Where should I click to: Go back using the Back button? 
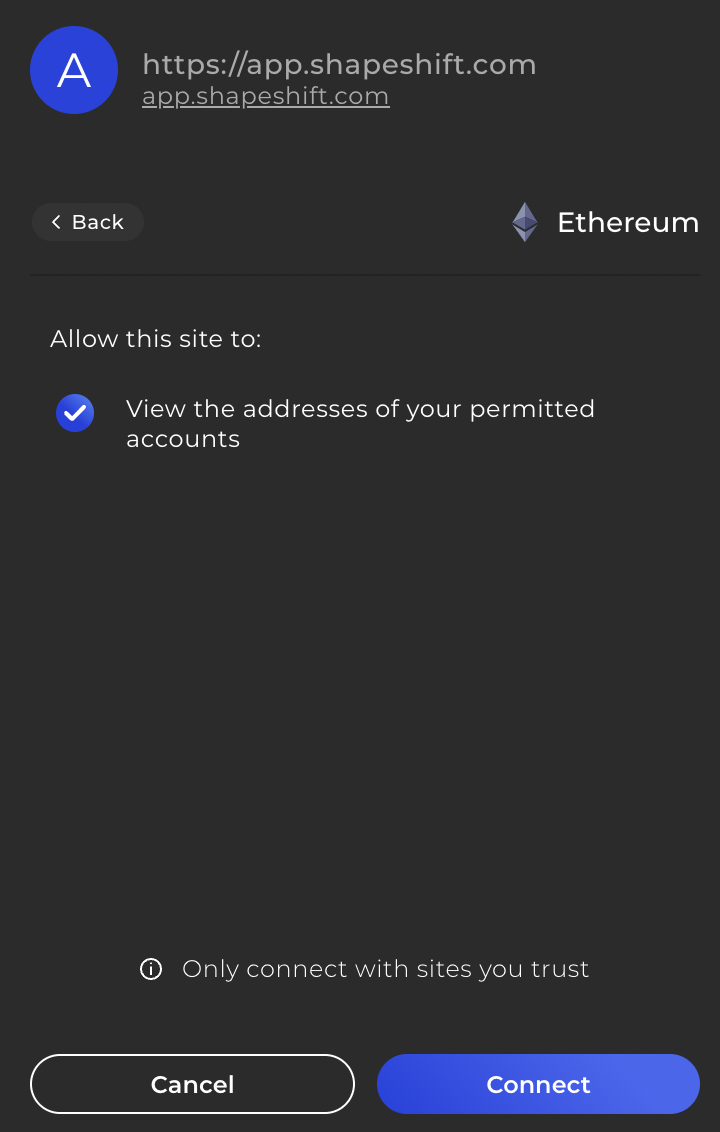pos(88,222)
